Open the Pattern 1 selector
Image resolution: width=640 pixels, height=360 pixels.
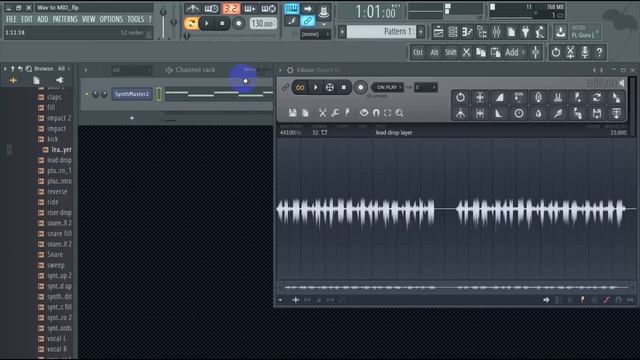(x=381, y=31)
